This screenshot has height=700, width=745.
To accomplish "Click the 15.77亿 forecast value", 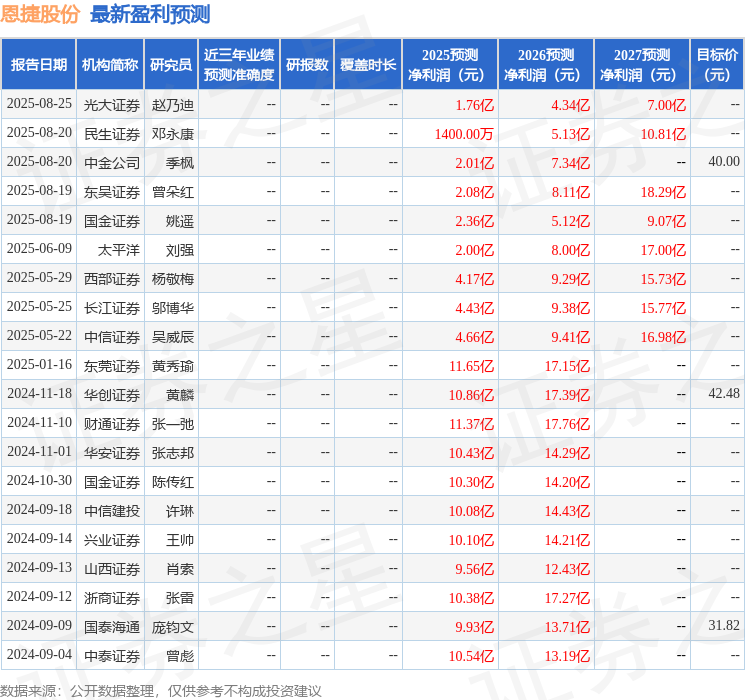I will 663,308.
